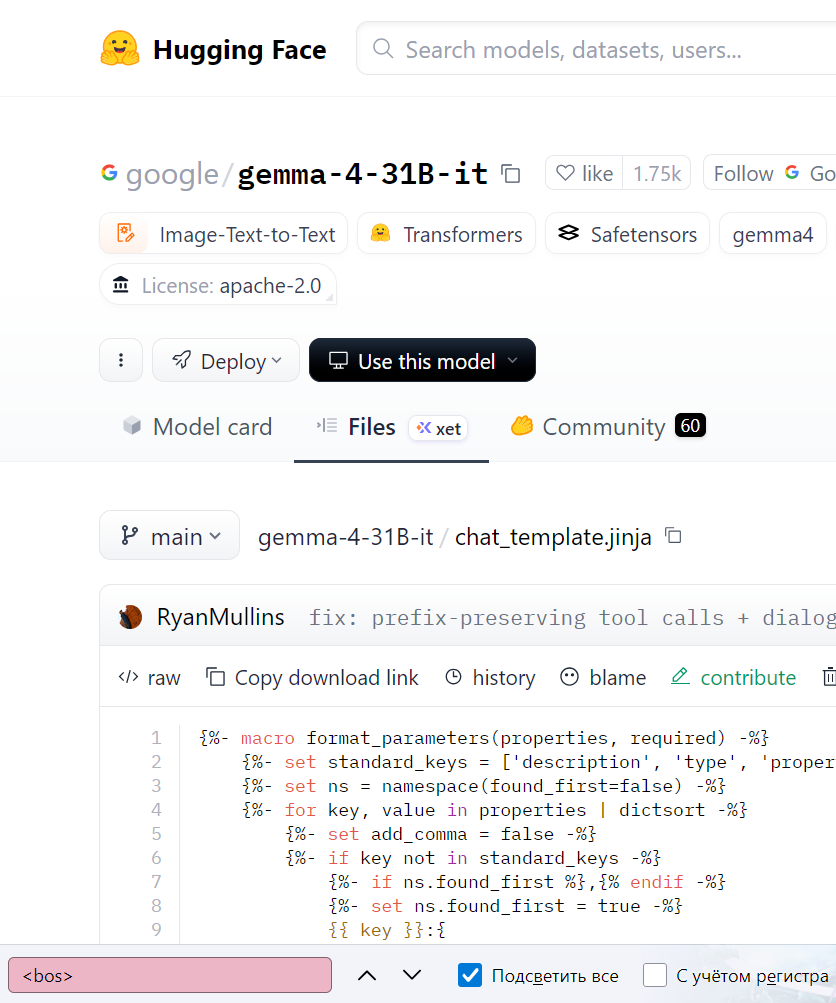The height and width of the screenshot is (1003, 836).
Task: Like the model with heart button
Action: coord(584,173)
